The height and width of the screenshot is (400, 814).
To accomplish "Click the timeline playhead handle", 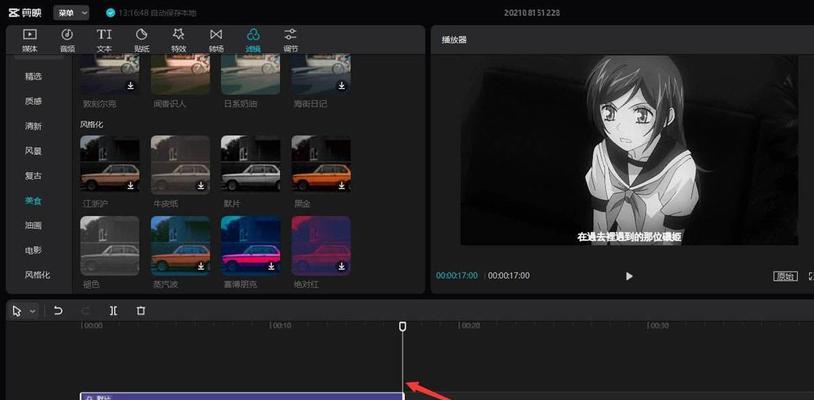I will 402,326.
